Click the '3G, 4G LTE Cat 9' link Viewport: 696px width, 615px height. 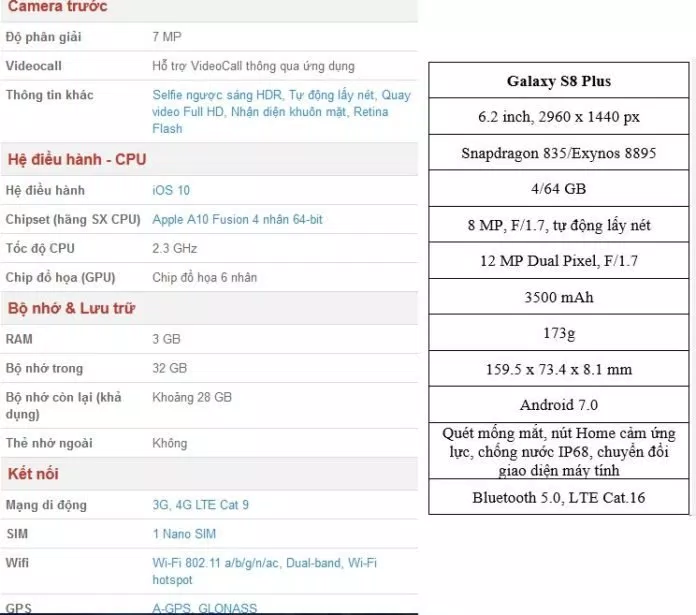201,505
